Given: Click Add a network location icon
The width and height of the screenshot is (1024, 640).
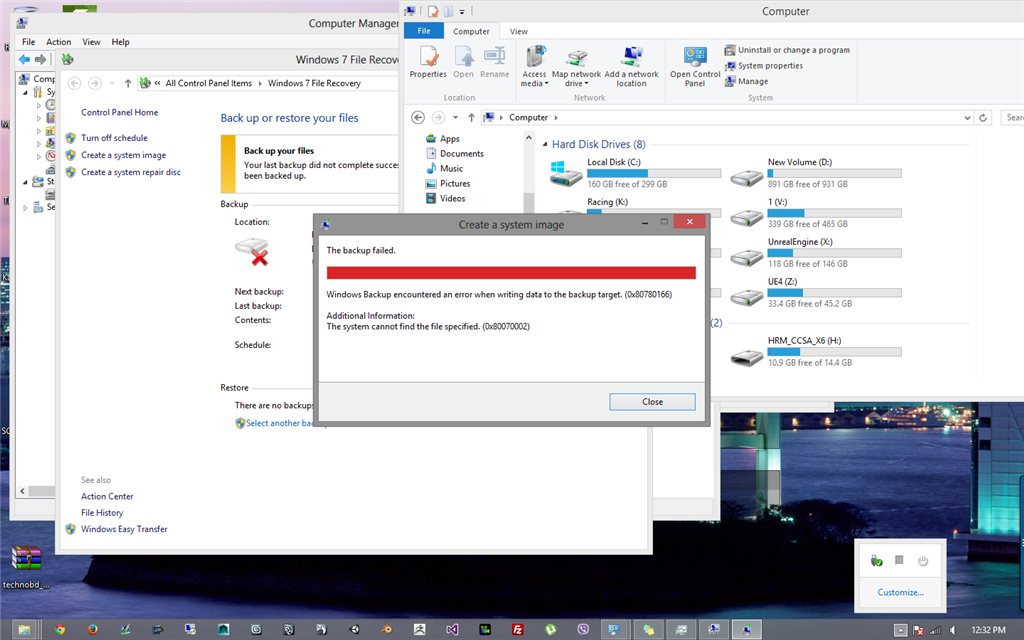Looking at the screenshot, I should [x=631, y=57].
